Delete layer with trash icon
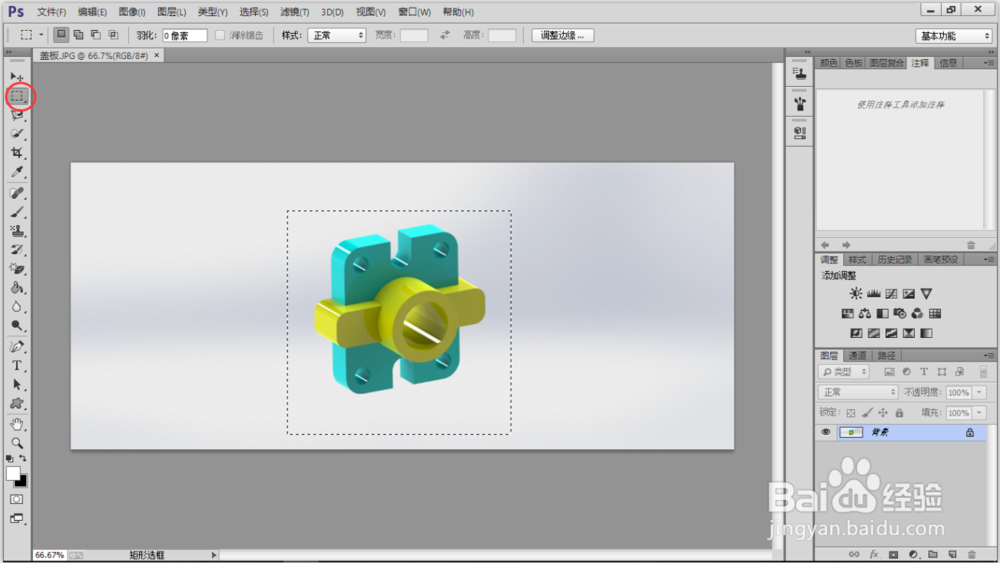This screenshot has height=563, width=1000. 972,554
